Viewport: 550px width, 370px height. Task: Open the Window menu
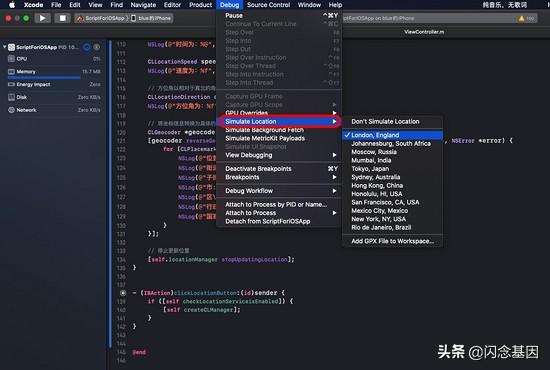(x=309, y=5)
